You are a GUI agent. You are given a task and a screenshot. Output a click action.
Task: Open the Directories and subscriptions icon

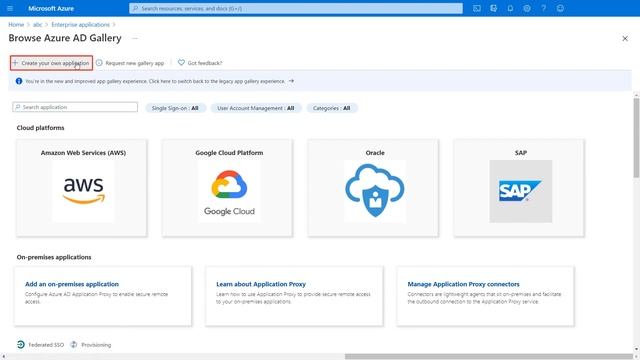[x=493, y=8]
